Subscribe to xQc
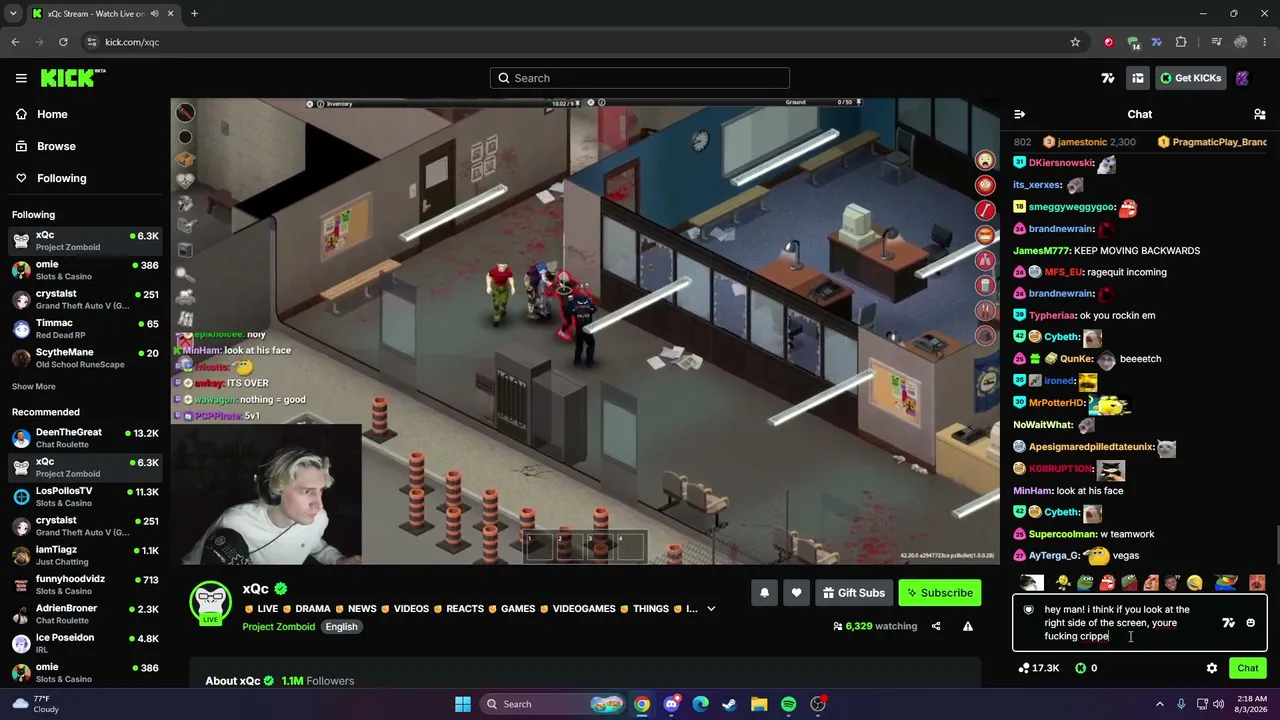Screen dimensions: 1280x720 (x=940, y=593)
